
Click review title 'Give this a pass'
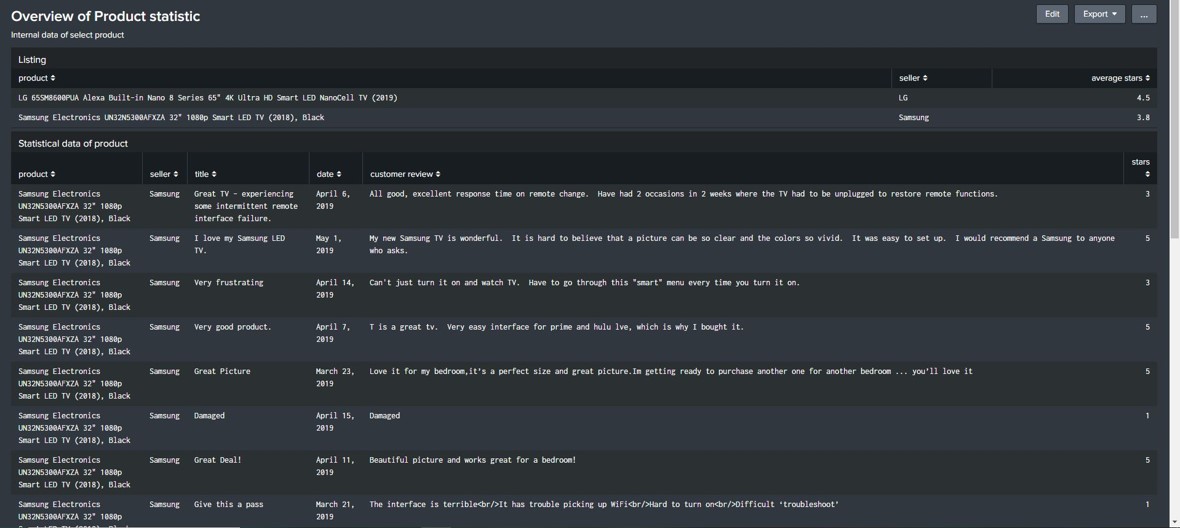click(x=229, y=505)
